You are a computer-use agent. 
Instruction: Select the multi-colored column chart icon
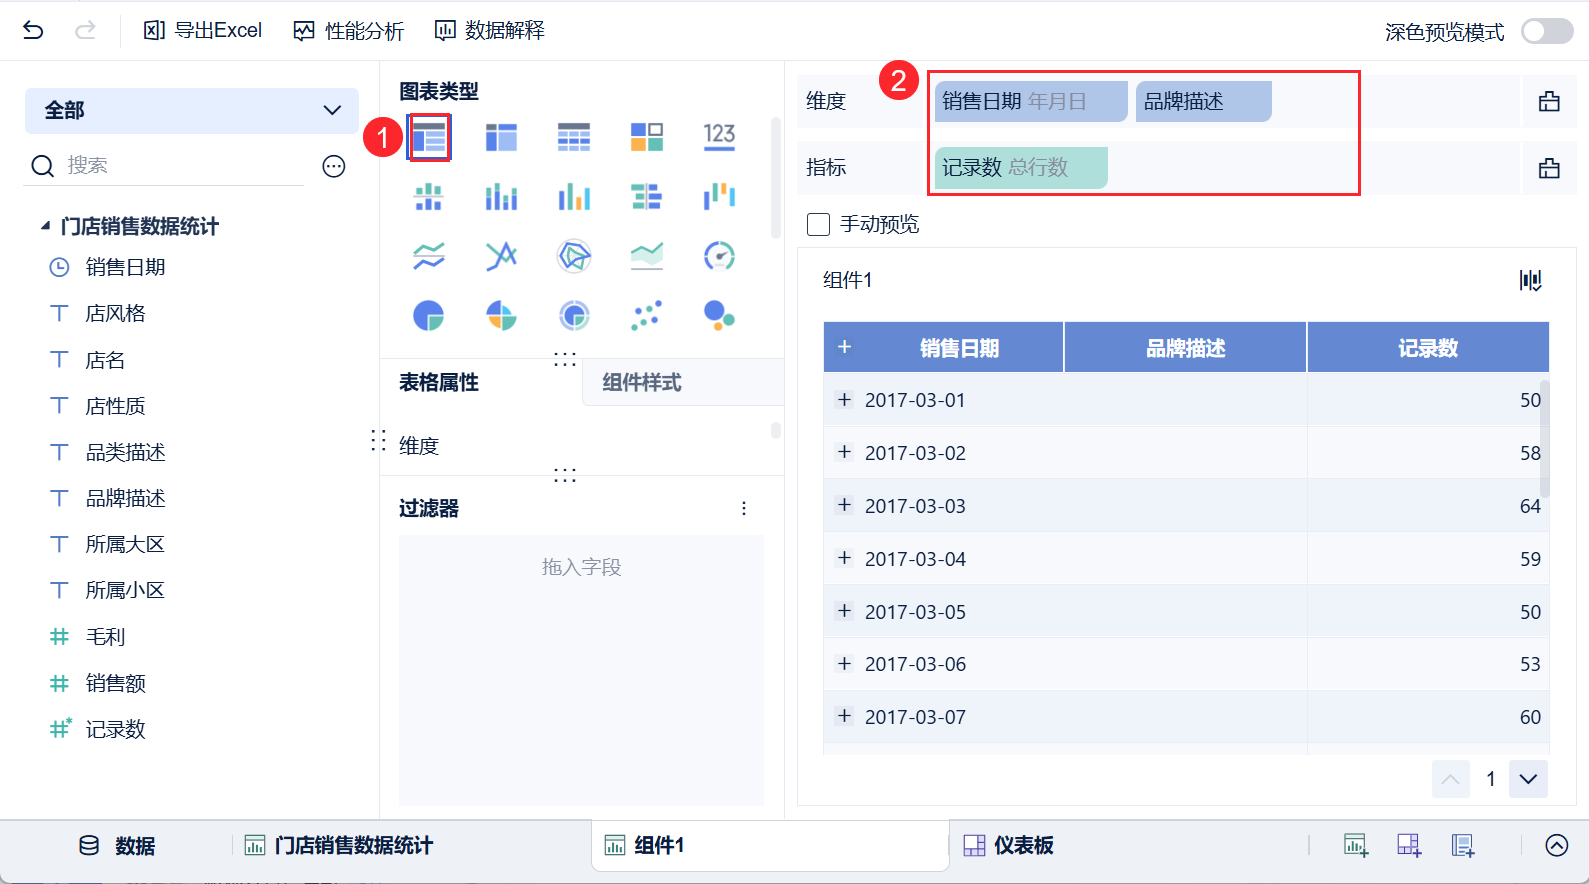point(574,197)
